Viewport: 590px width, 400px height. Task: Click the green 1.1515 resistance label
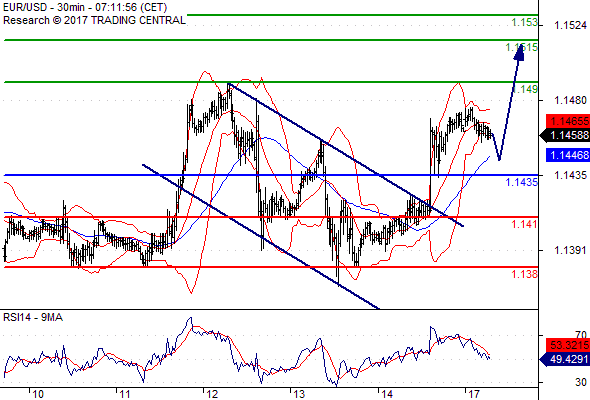coord(522,47)
